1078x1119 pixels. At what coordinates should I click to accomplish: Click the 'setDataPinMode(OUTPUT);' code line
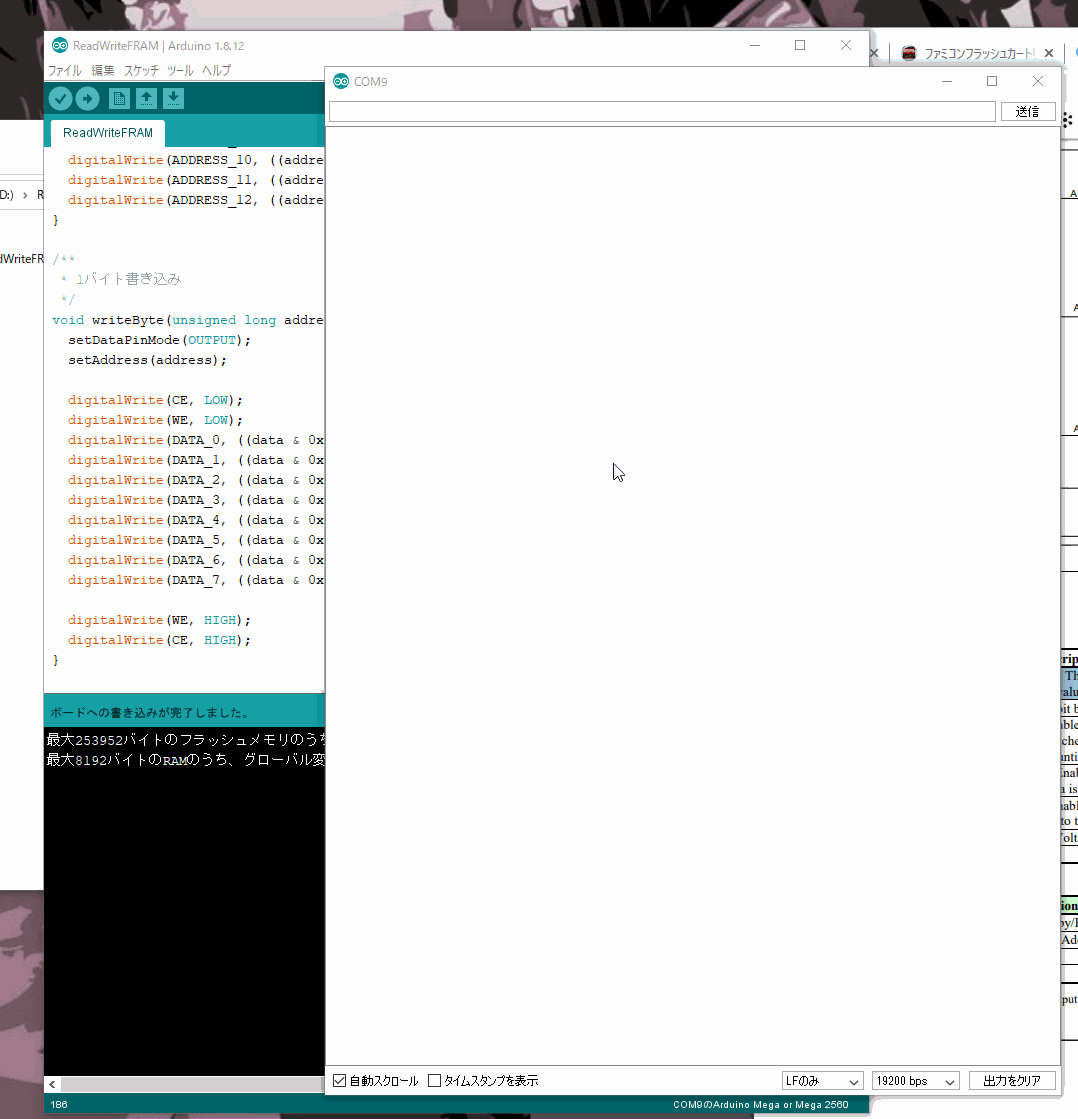pyautogui.click(x=159, y=340)
